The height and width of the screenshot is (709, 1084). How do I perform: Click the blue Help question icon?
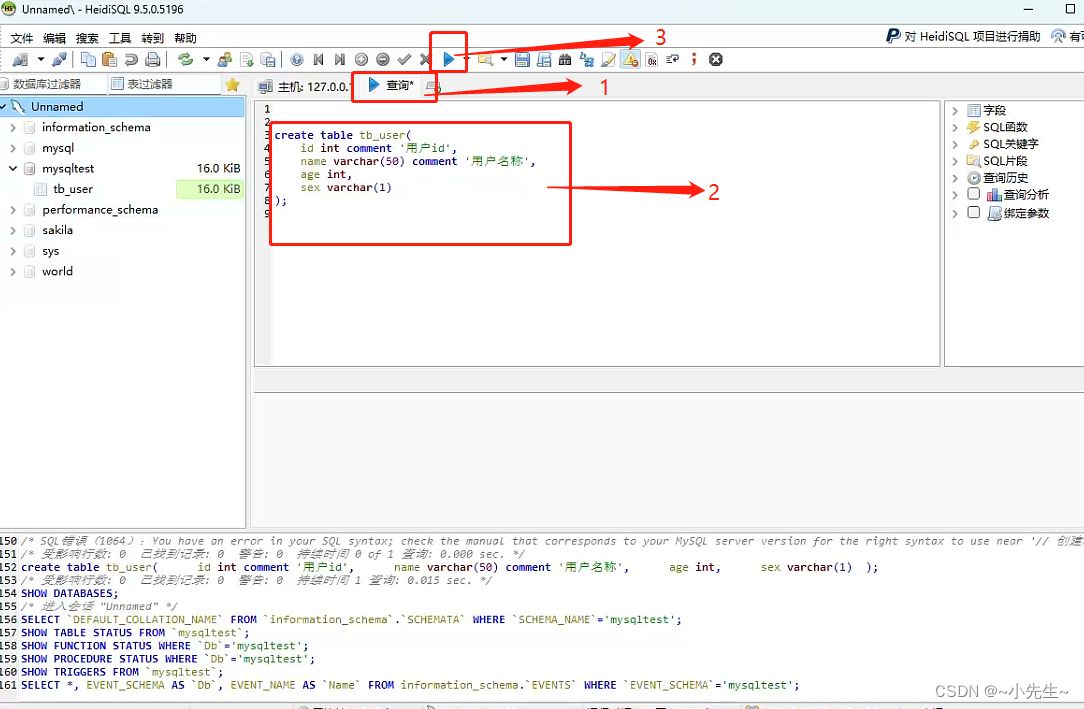pyautogui.click(x=297, y=60)
